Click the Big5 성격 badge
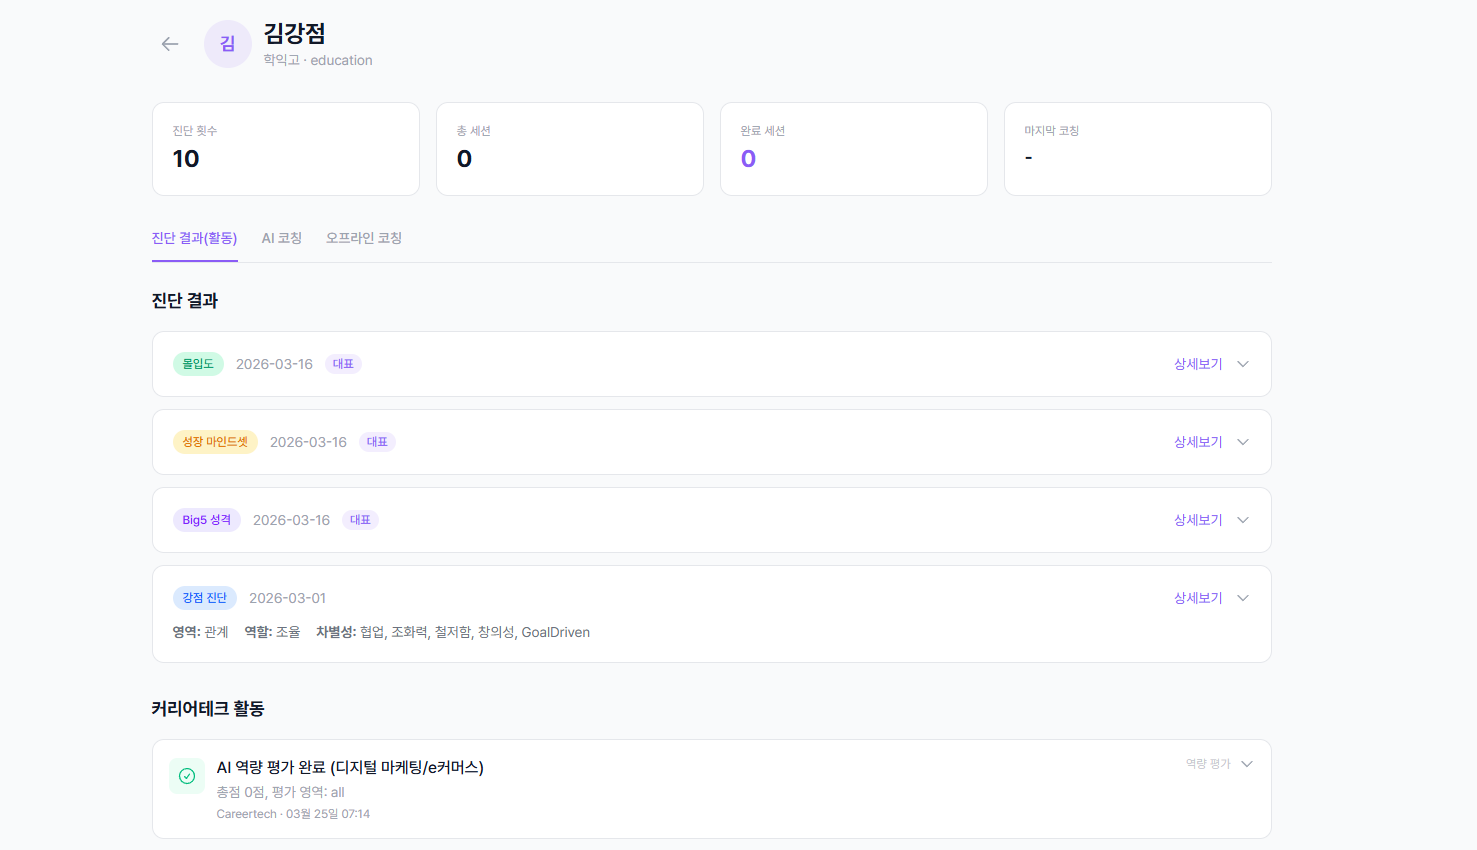The height and width of the screenshot is (850, 1477). tap(207, 519)
